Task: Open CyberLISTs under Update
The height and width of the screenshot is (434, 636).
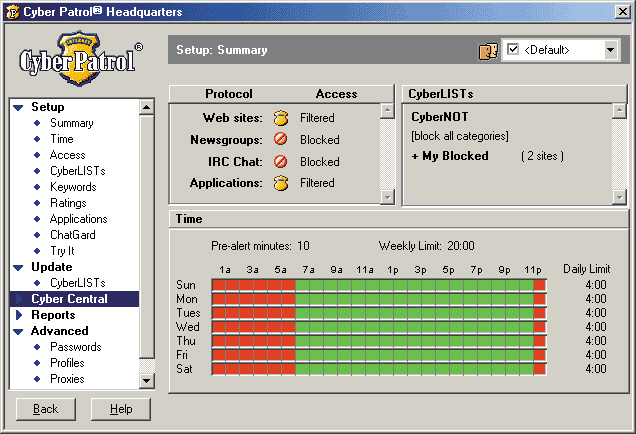Action: 77,283
